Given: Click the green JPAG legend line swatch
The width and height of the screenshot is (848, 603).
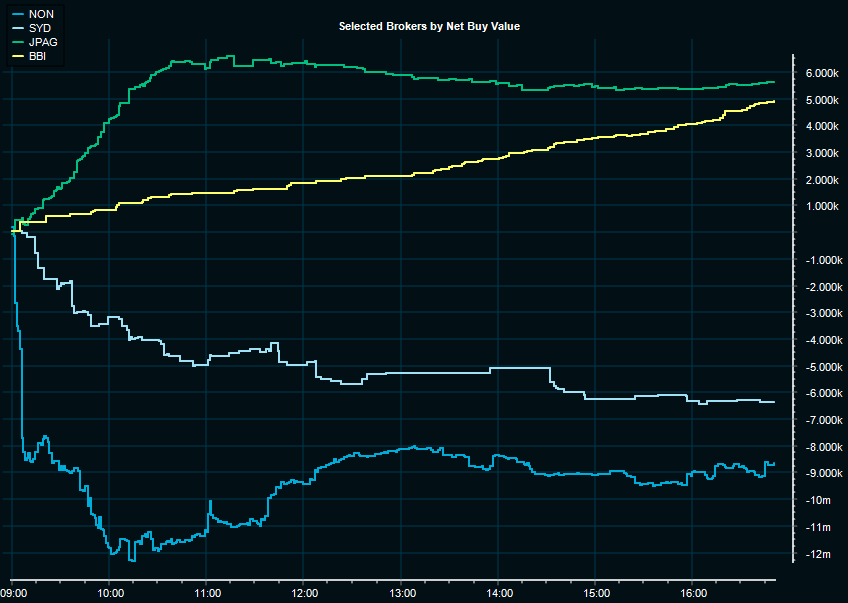Looking at the screenshot, I should coord(17,42).
